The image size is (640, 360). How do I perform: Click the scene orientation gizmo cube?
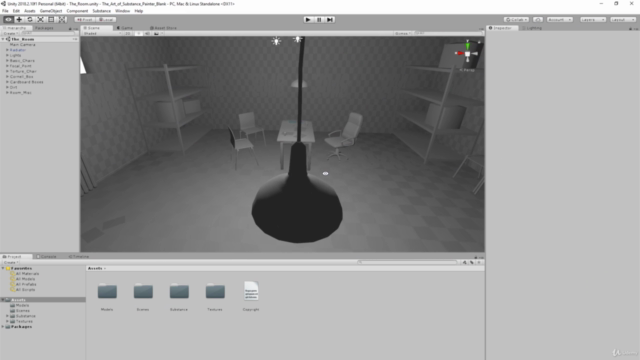point(467,54)
